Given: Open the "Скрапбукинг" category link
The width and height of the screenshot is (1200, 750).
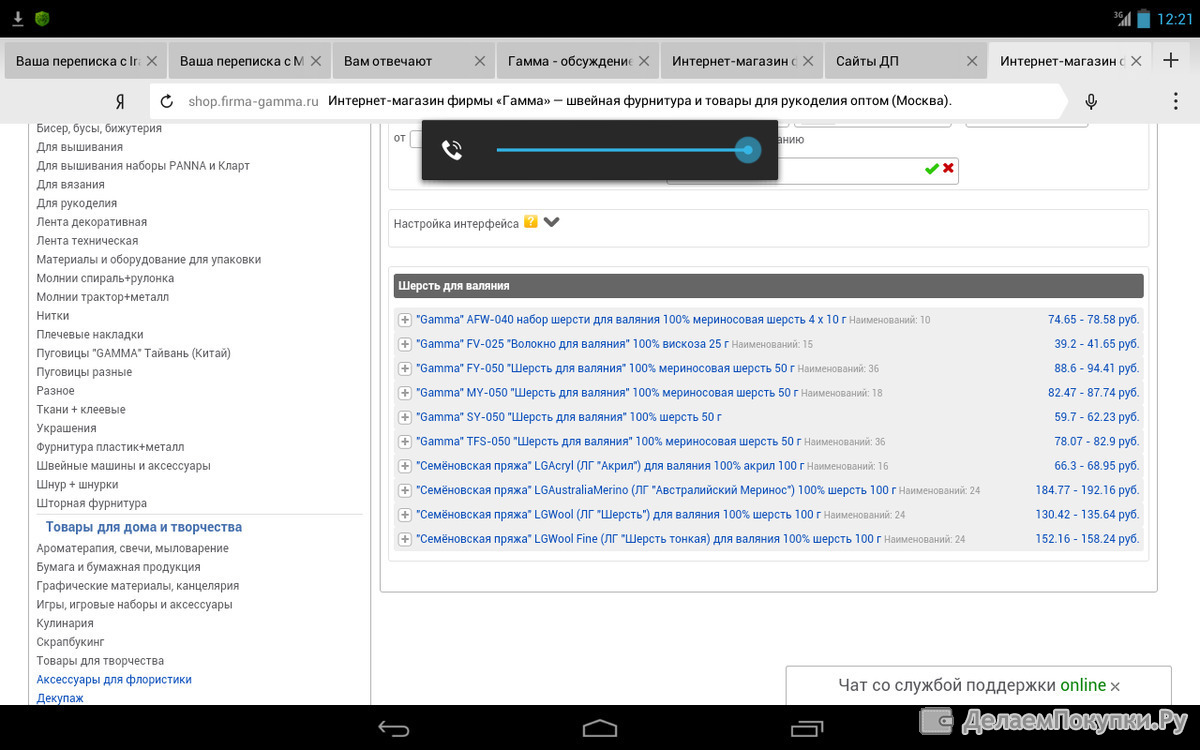Looking at the screenshot, I should [x=70, y=642].
